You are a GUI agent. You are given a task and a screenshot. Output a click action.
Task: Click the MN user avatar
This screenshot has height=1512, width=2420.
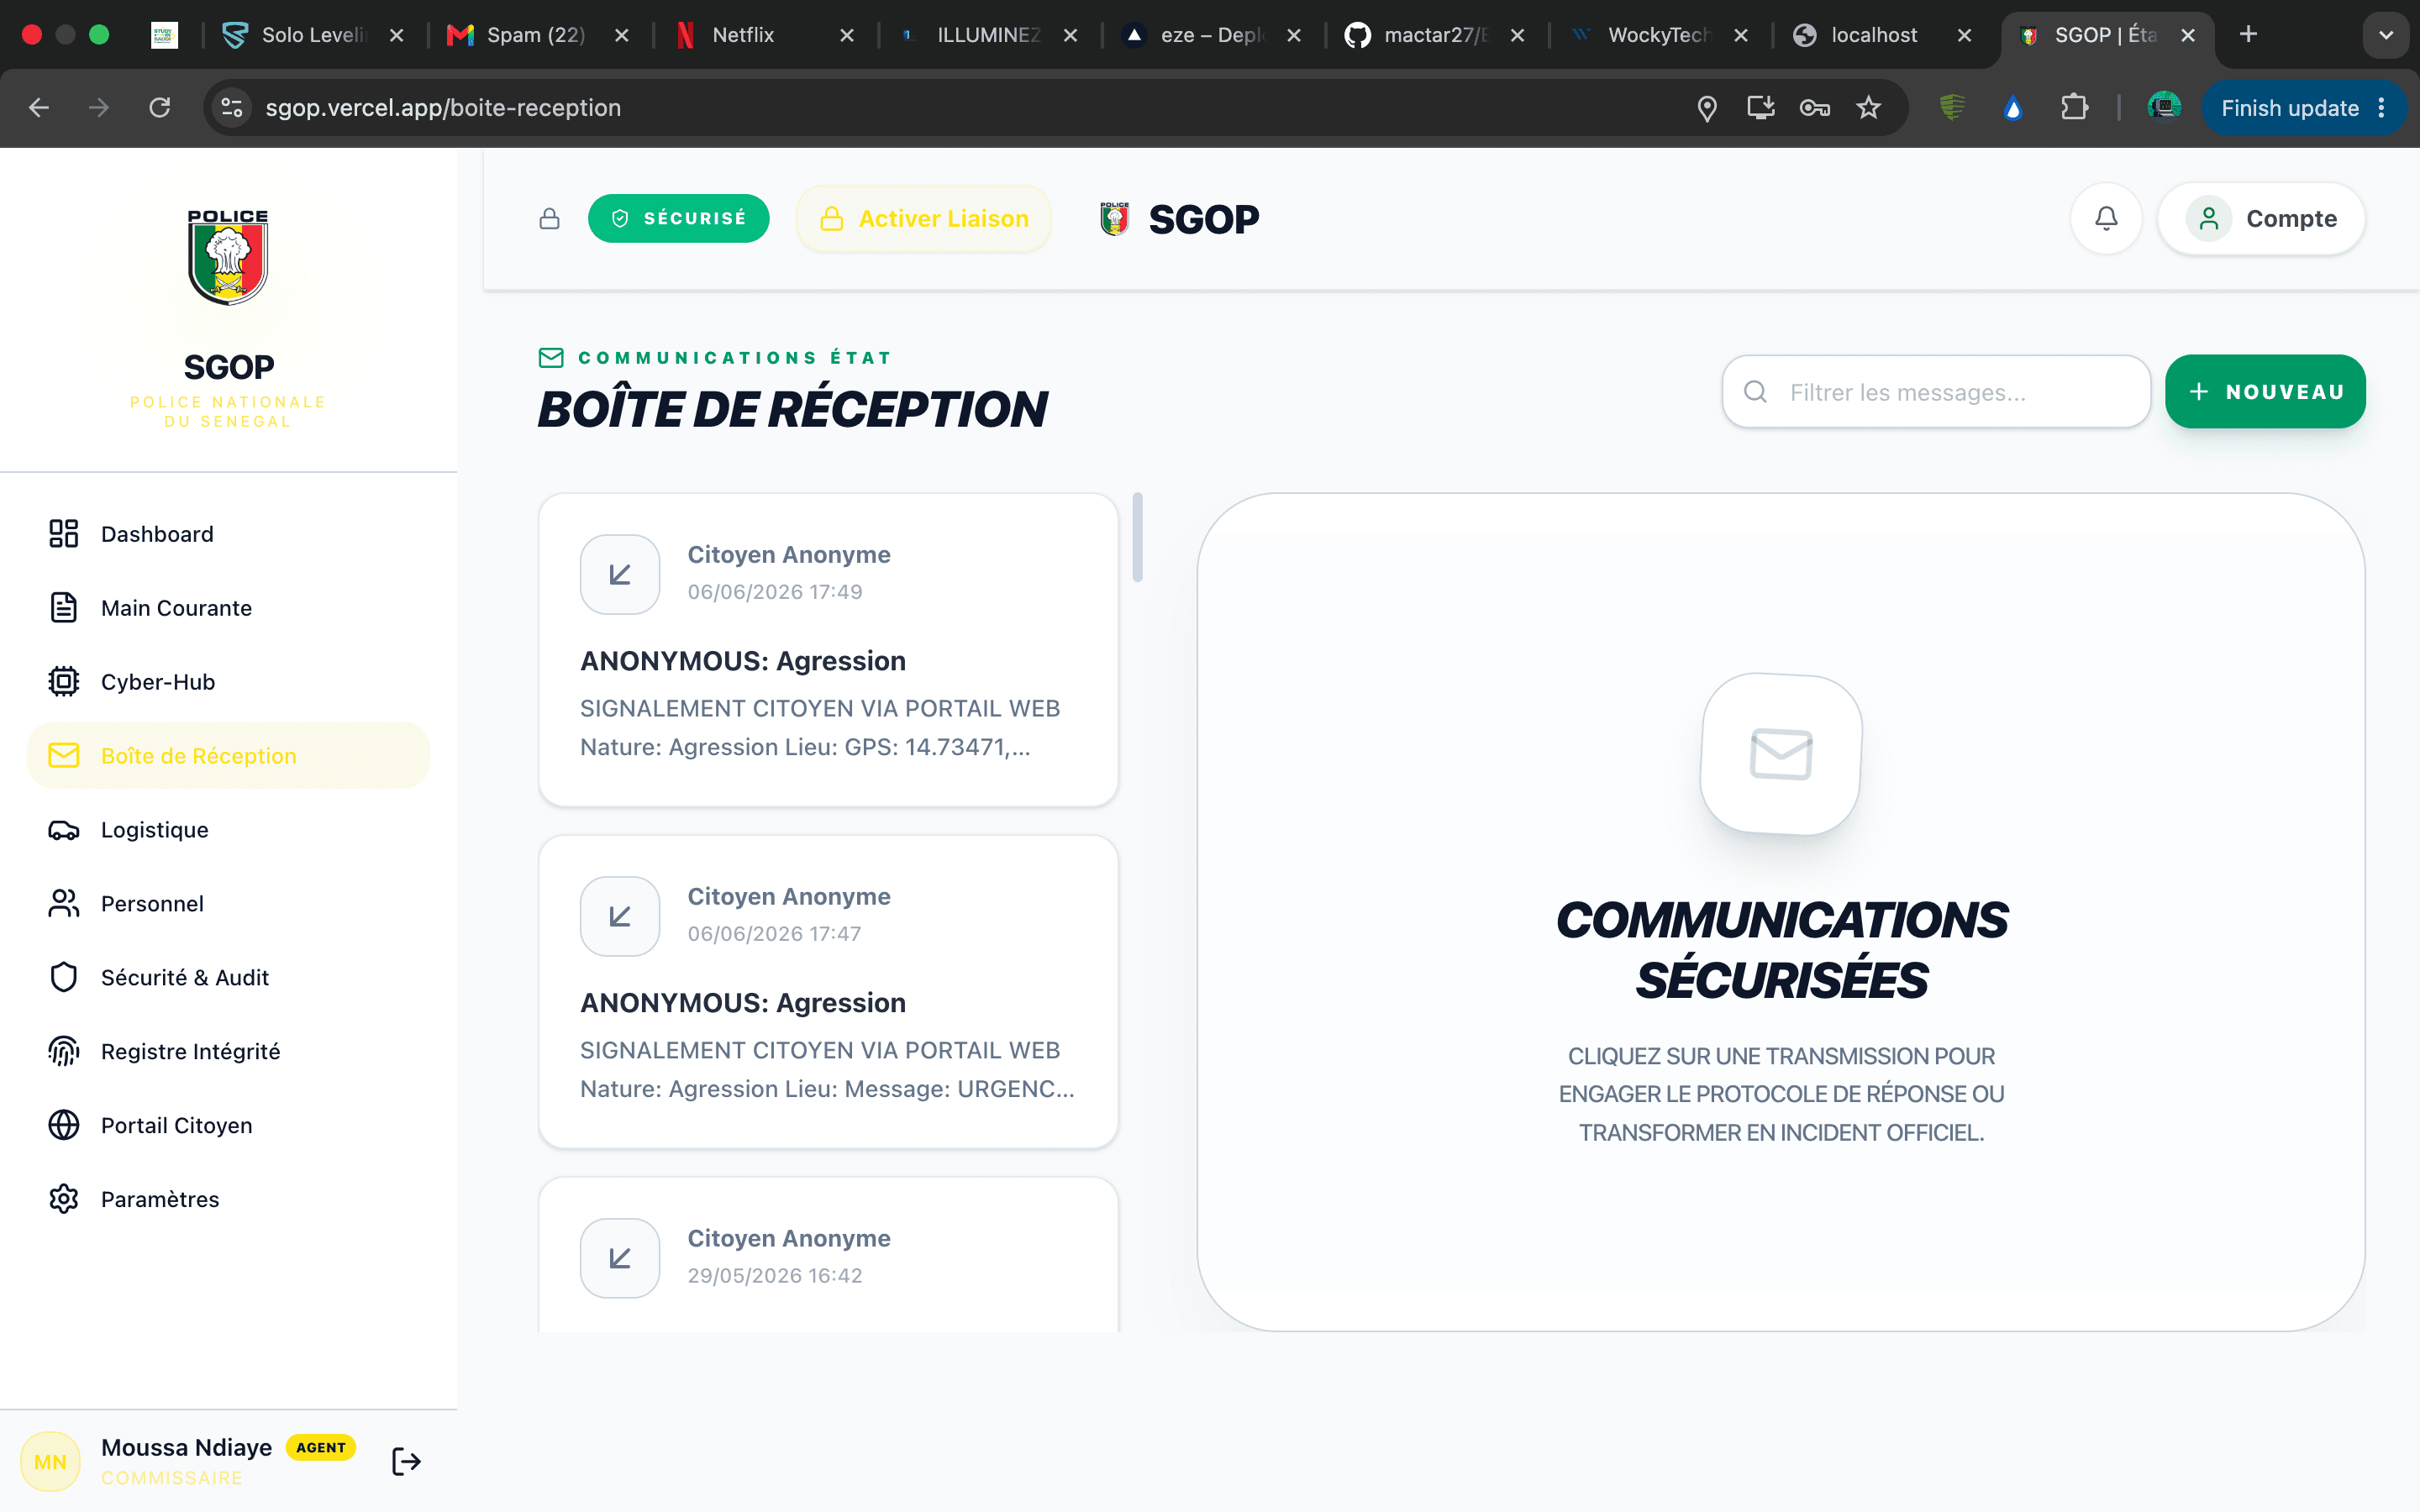point(50,1462)
